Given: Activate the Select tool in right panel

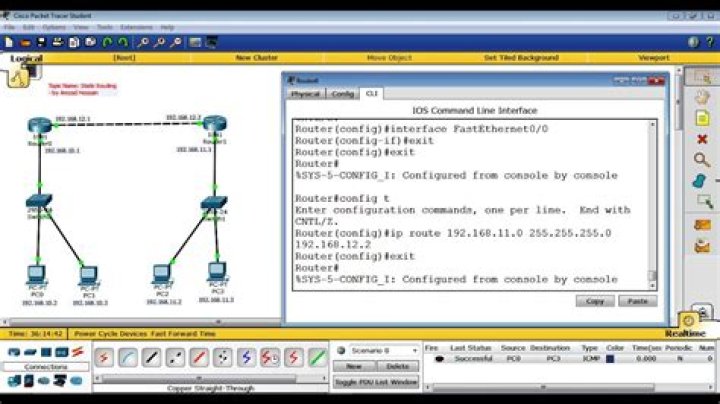Looking at the screenshot, I should [702, 77].
